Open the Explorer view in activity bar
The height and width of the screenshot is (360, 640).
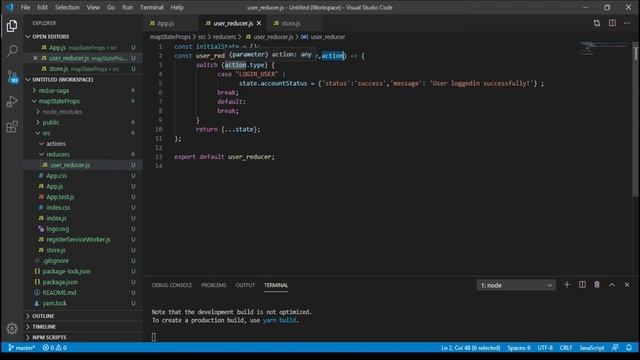pos(12,26)
